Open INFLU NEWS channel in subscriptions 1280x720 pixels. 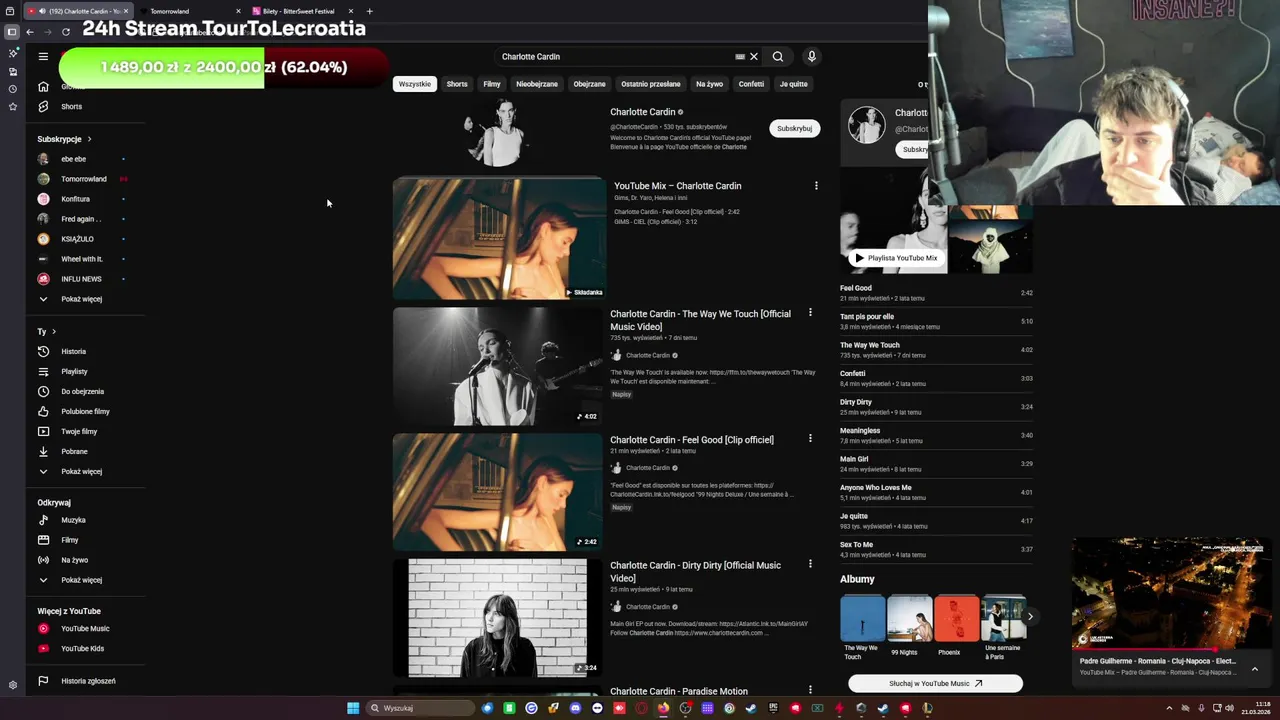tap(81, 279)
